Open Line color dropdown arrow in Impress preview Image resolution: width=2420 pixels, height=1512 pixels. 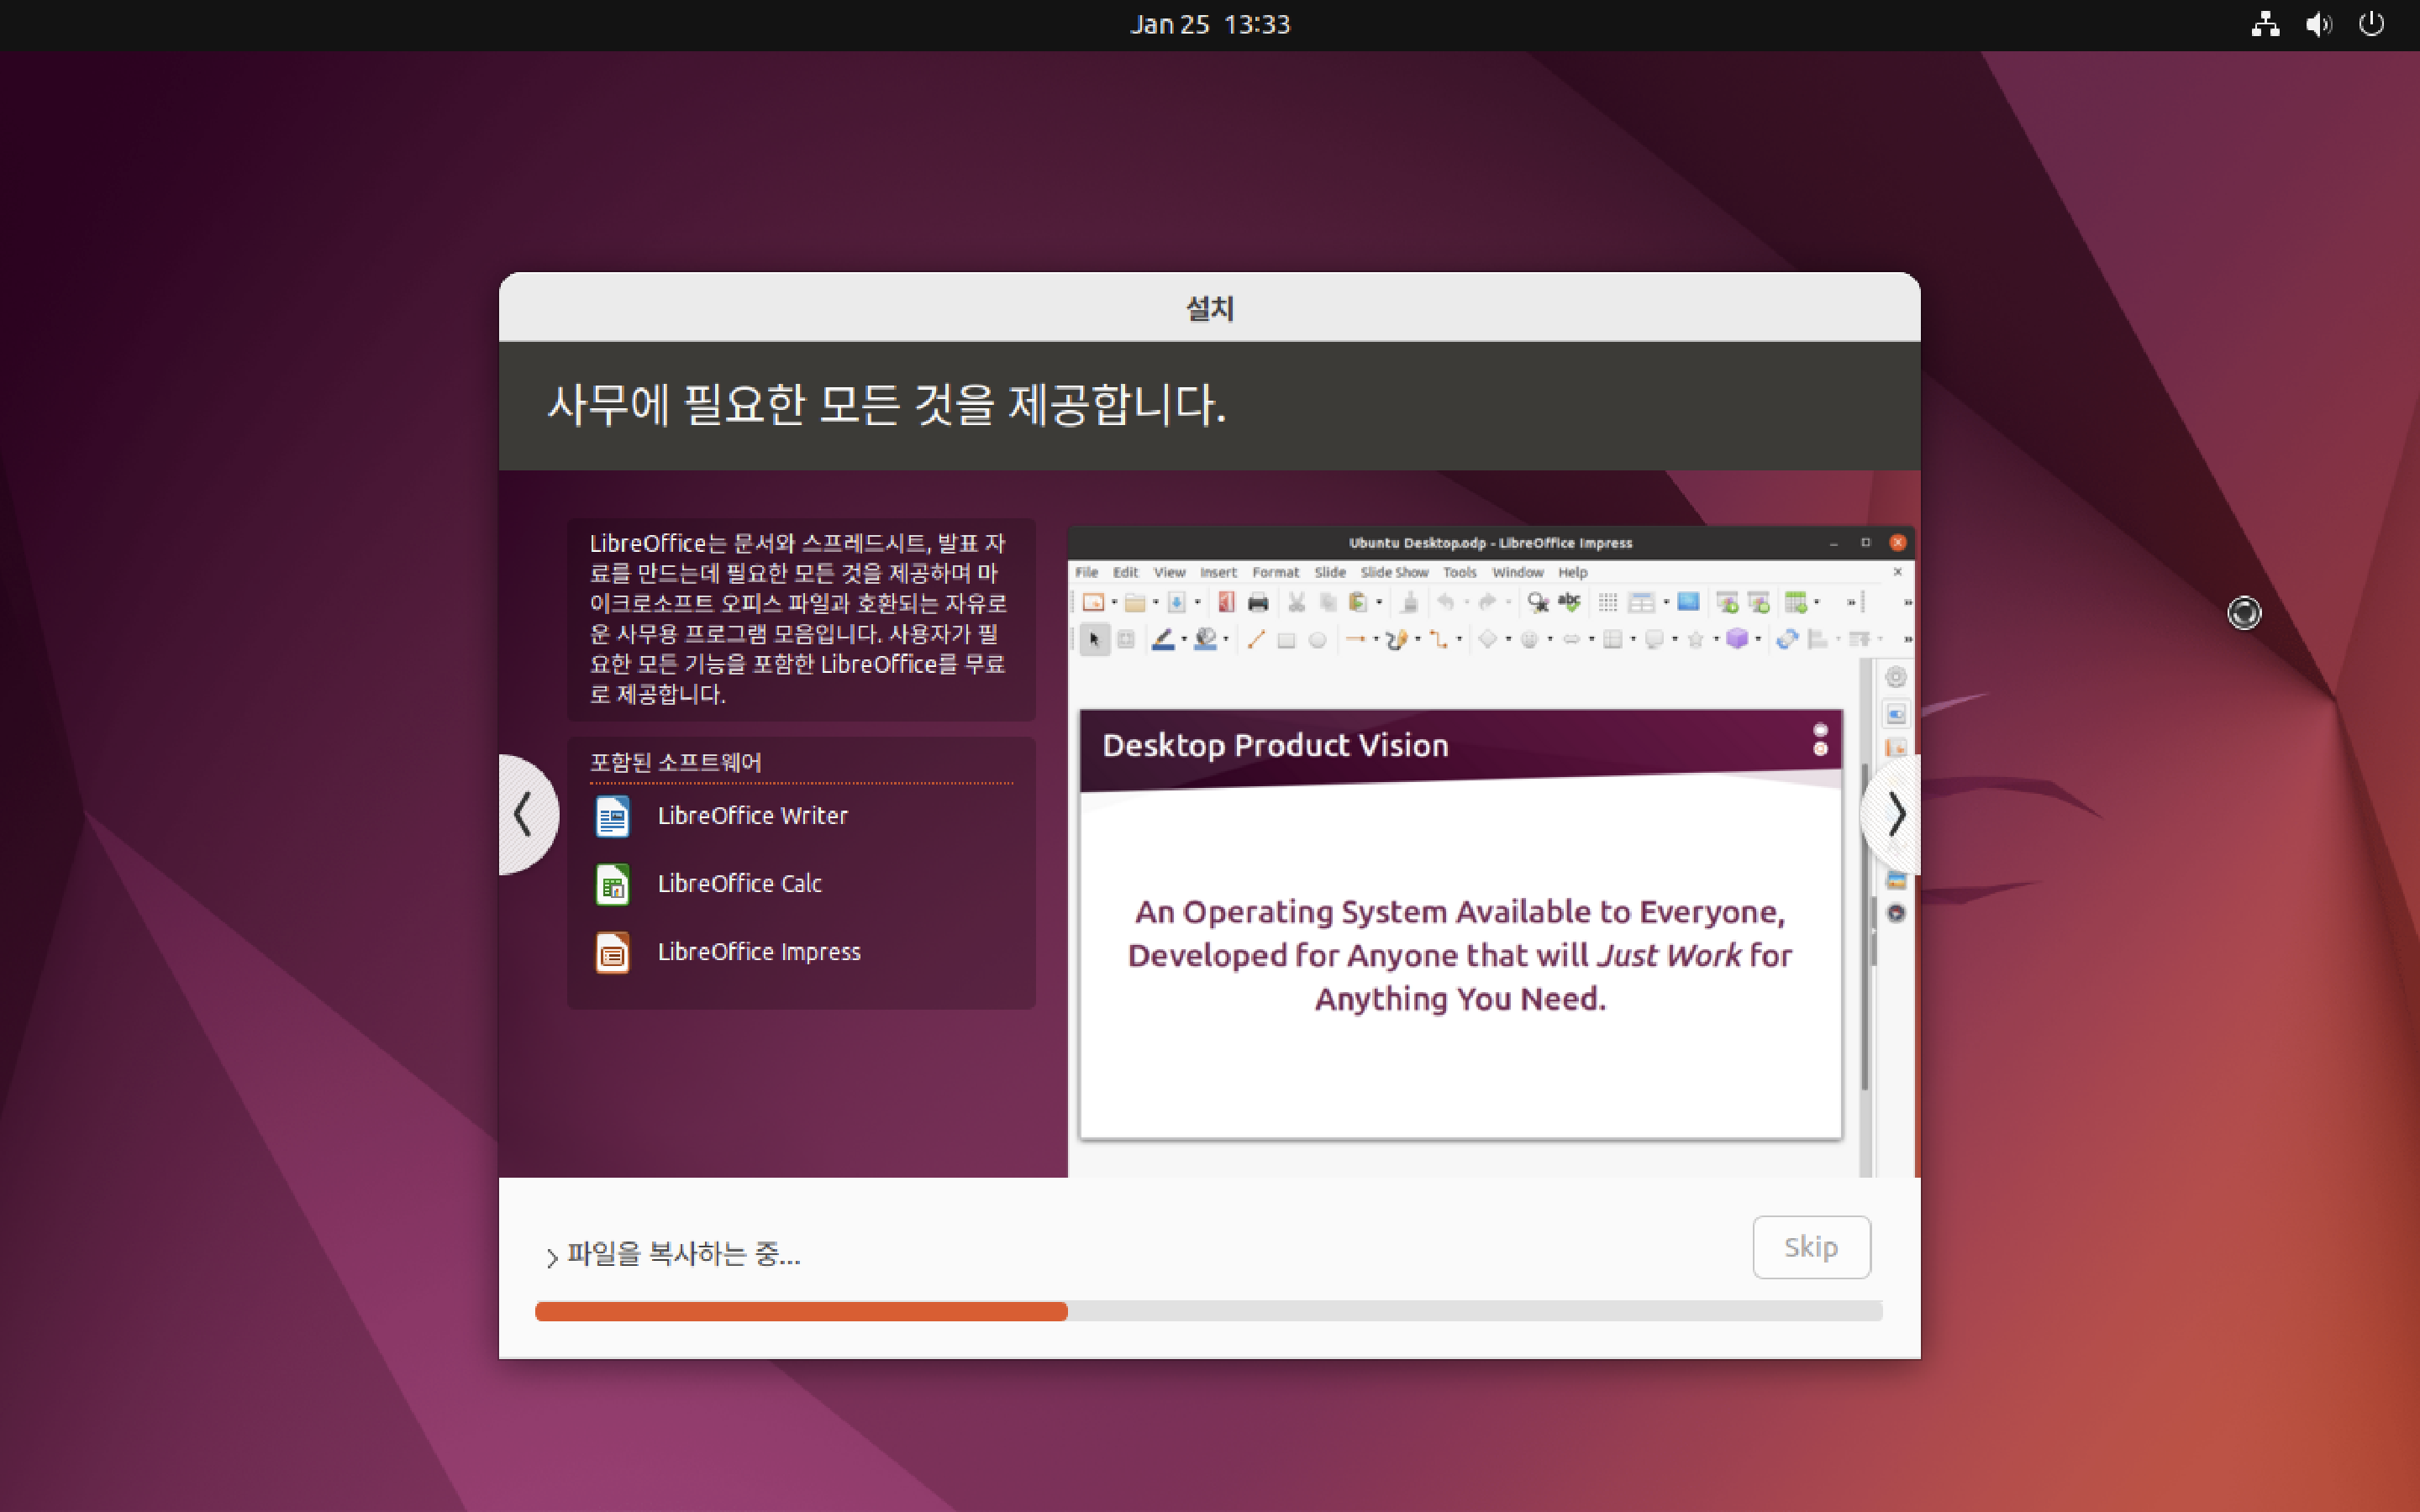[1184, 639]
